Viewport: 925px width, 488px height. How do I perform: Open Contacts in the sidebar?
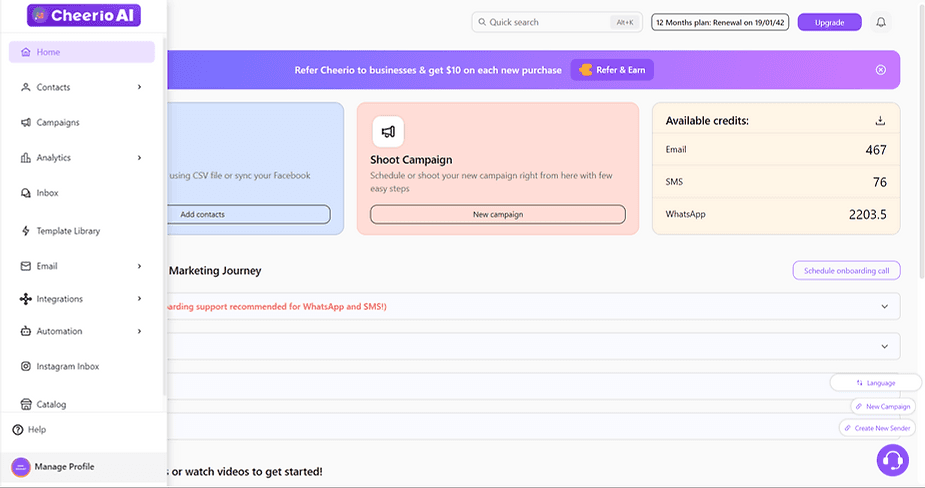[81, 87]
